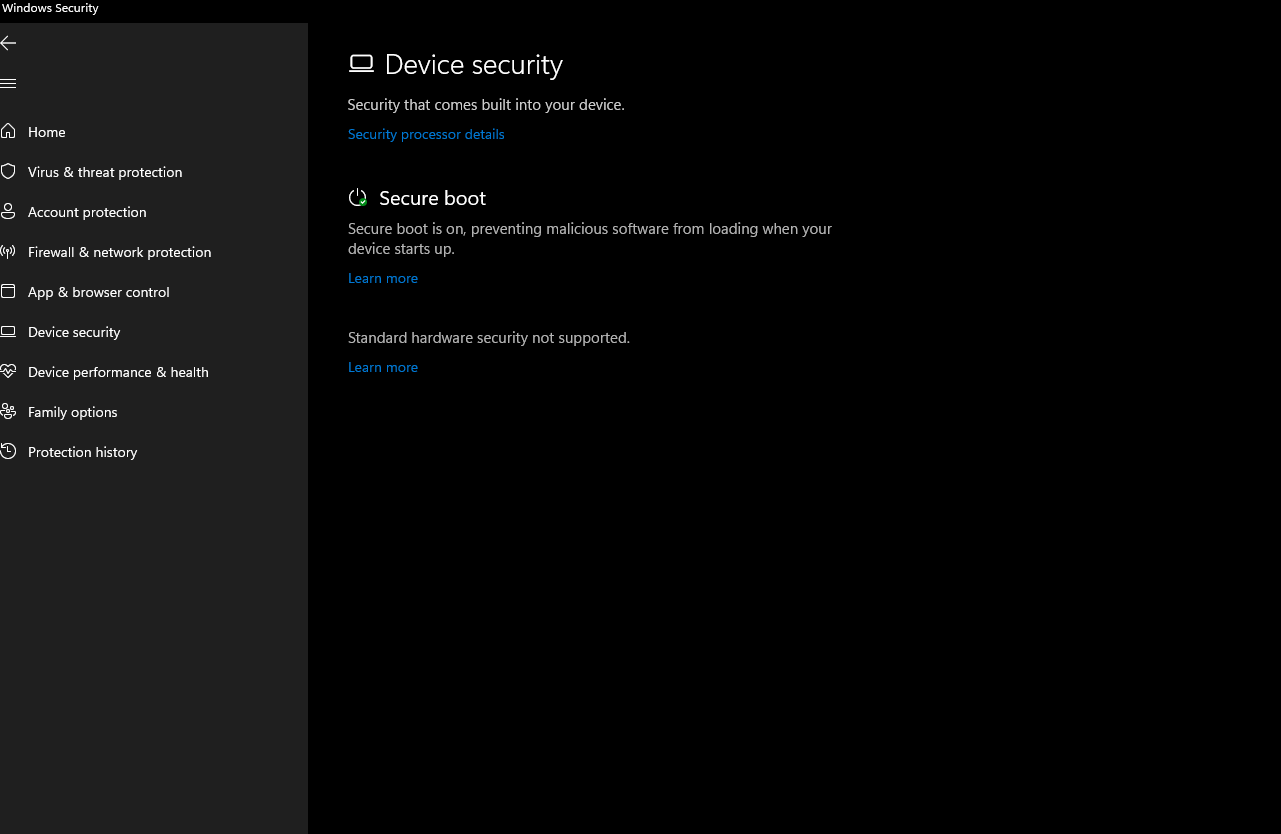
Task: Click the shield icon for Virus protection
Action: pos(8,171)
